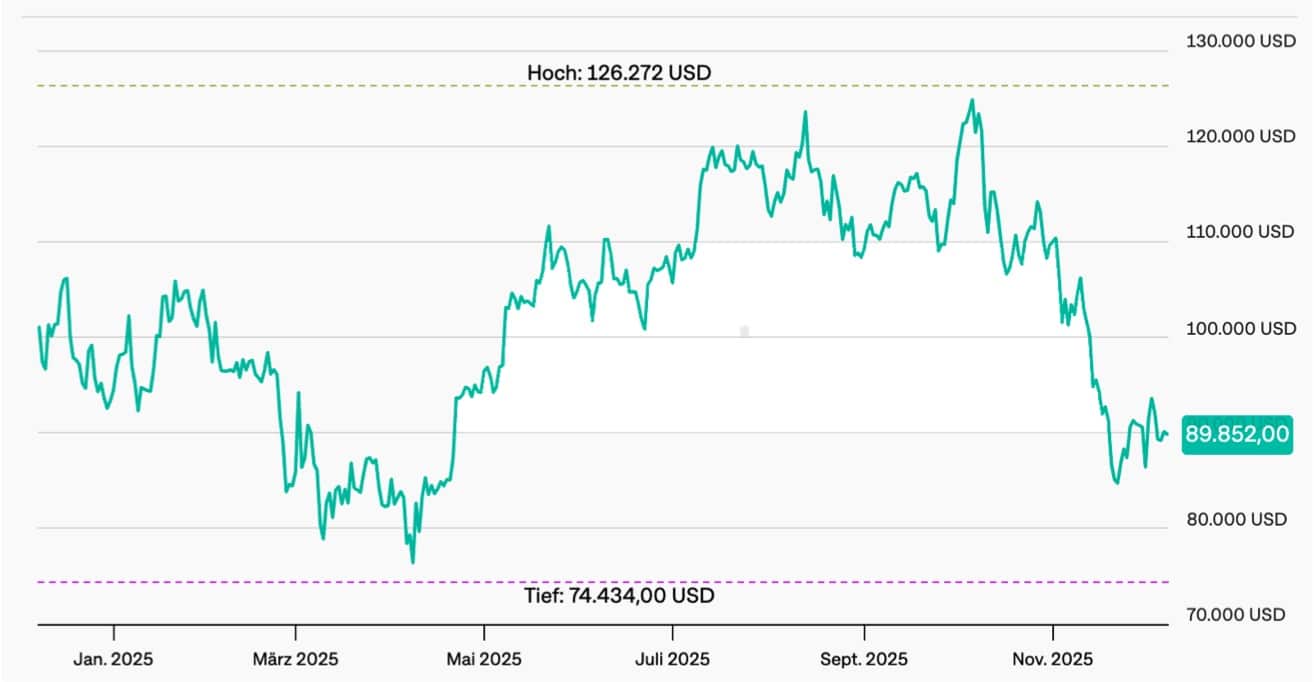Screen dimensions: 1314x682
Task: Click the green dashed high-price line
Action: [300, 86]
